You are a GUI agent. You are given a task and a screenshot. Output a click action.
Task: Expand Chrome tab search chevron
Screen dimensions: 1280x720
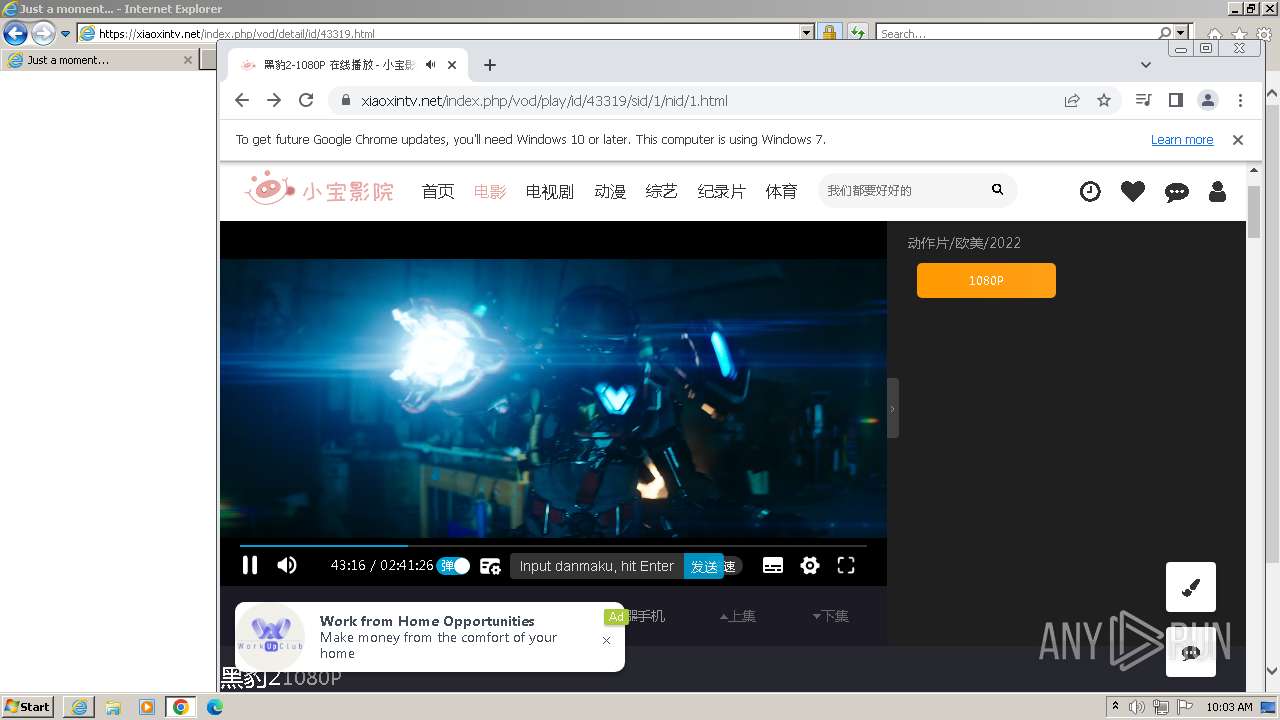click(x=1146, y=65)
